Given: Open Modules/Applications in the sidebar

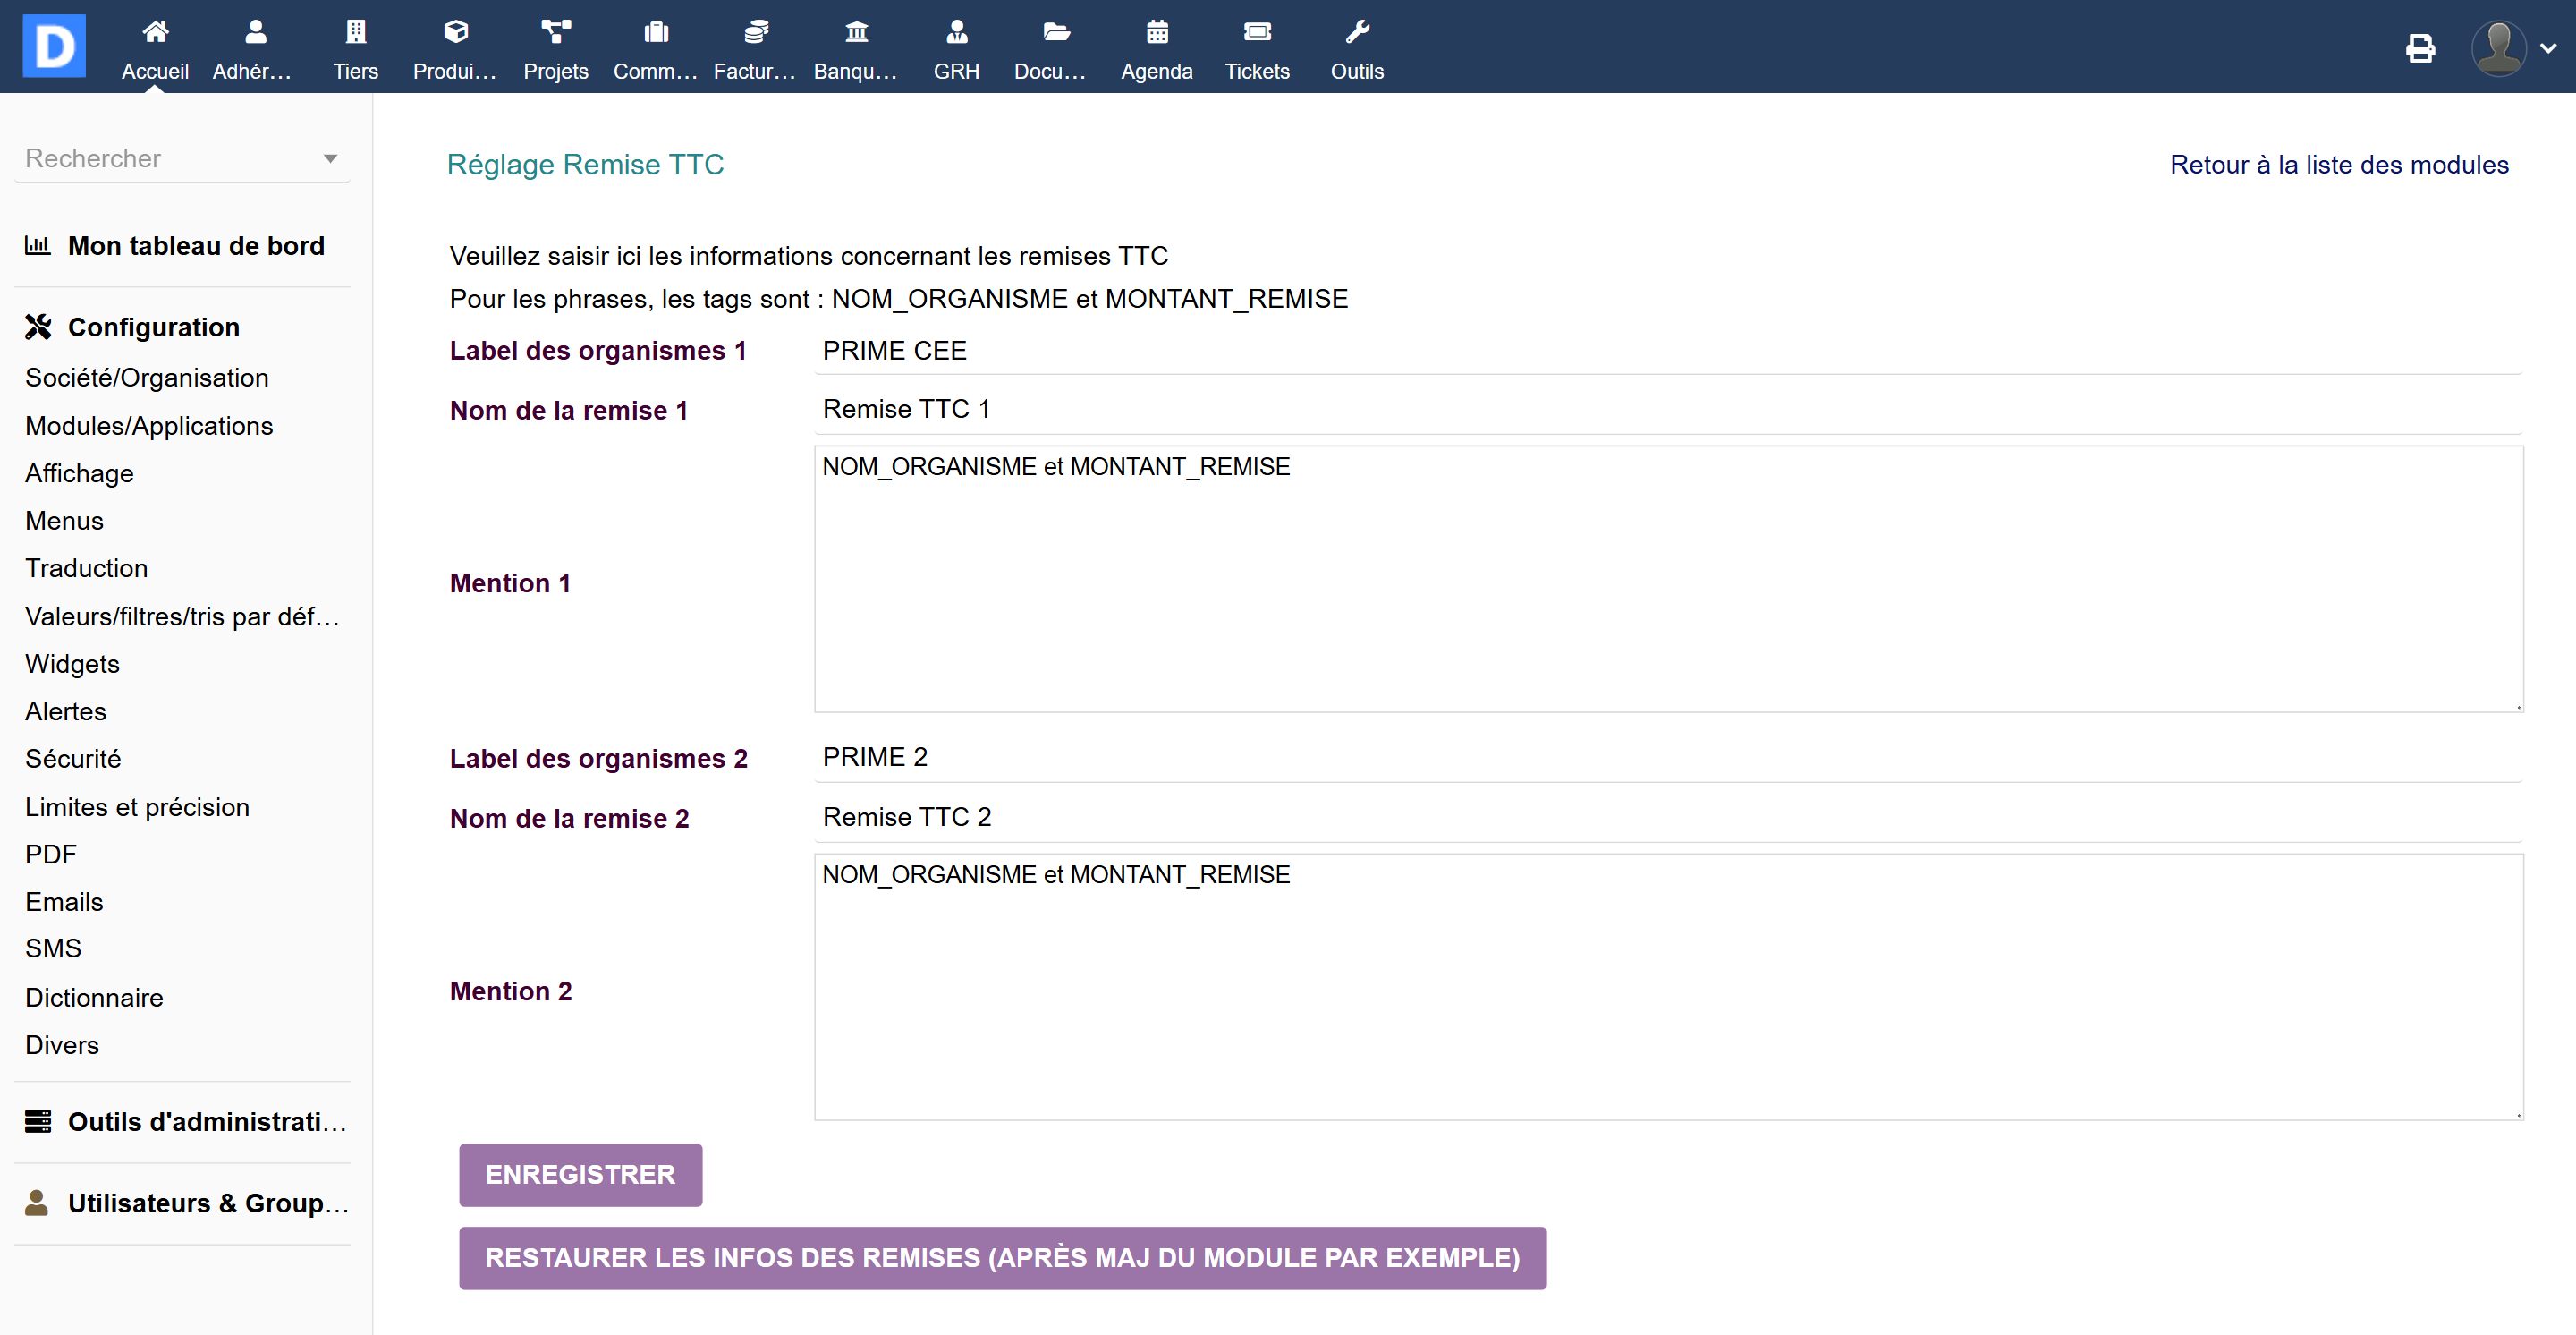Looking at the screenshot, I should (x=149, y=426).
